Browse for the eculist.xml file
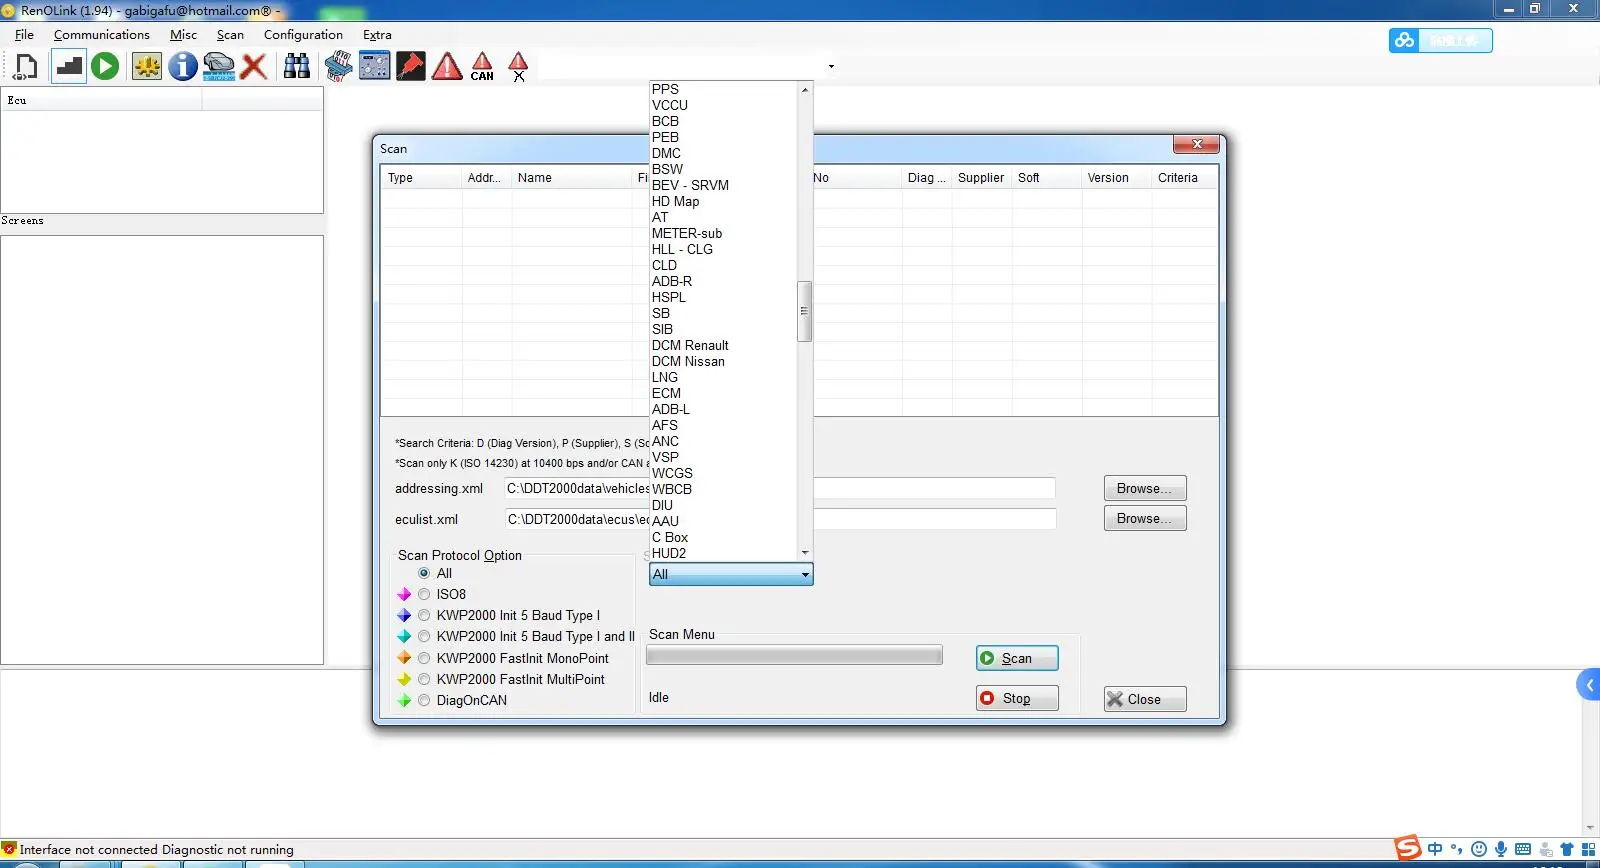This screenshot has height=868, width=1600. pyautogui.click(x=1145, y=518)
